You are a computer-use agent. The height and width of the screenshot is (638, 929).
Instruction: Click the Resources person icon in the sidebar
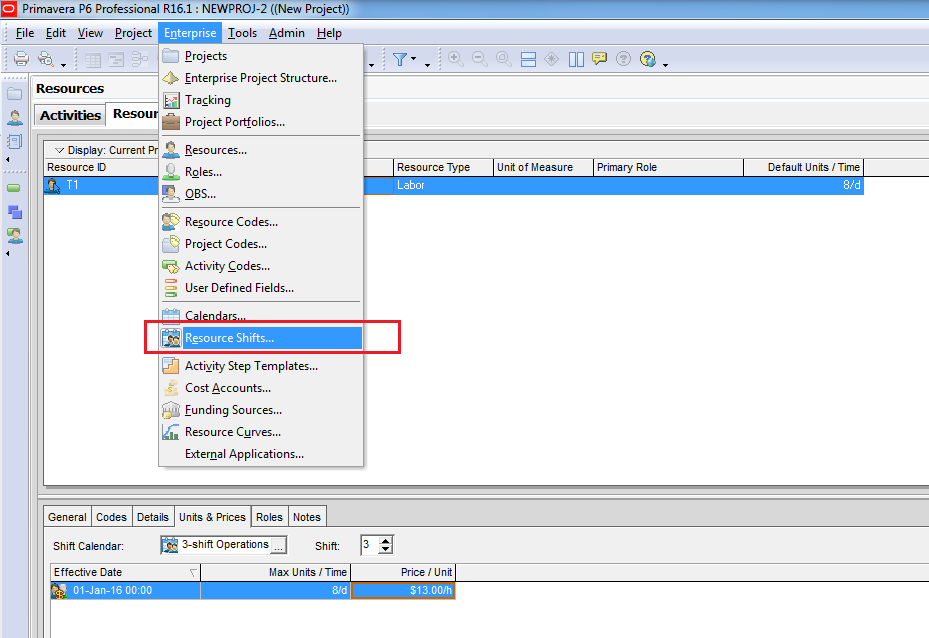(x=15, y=117)
